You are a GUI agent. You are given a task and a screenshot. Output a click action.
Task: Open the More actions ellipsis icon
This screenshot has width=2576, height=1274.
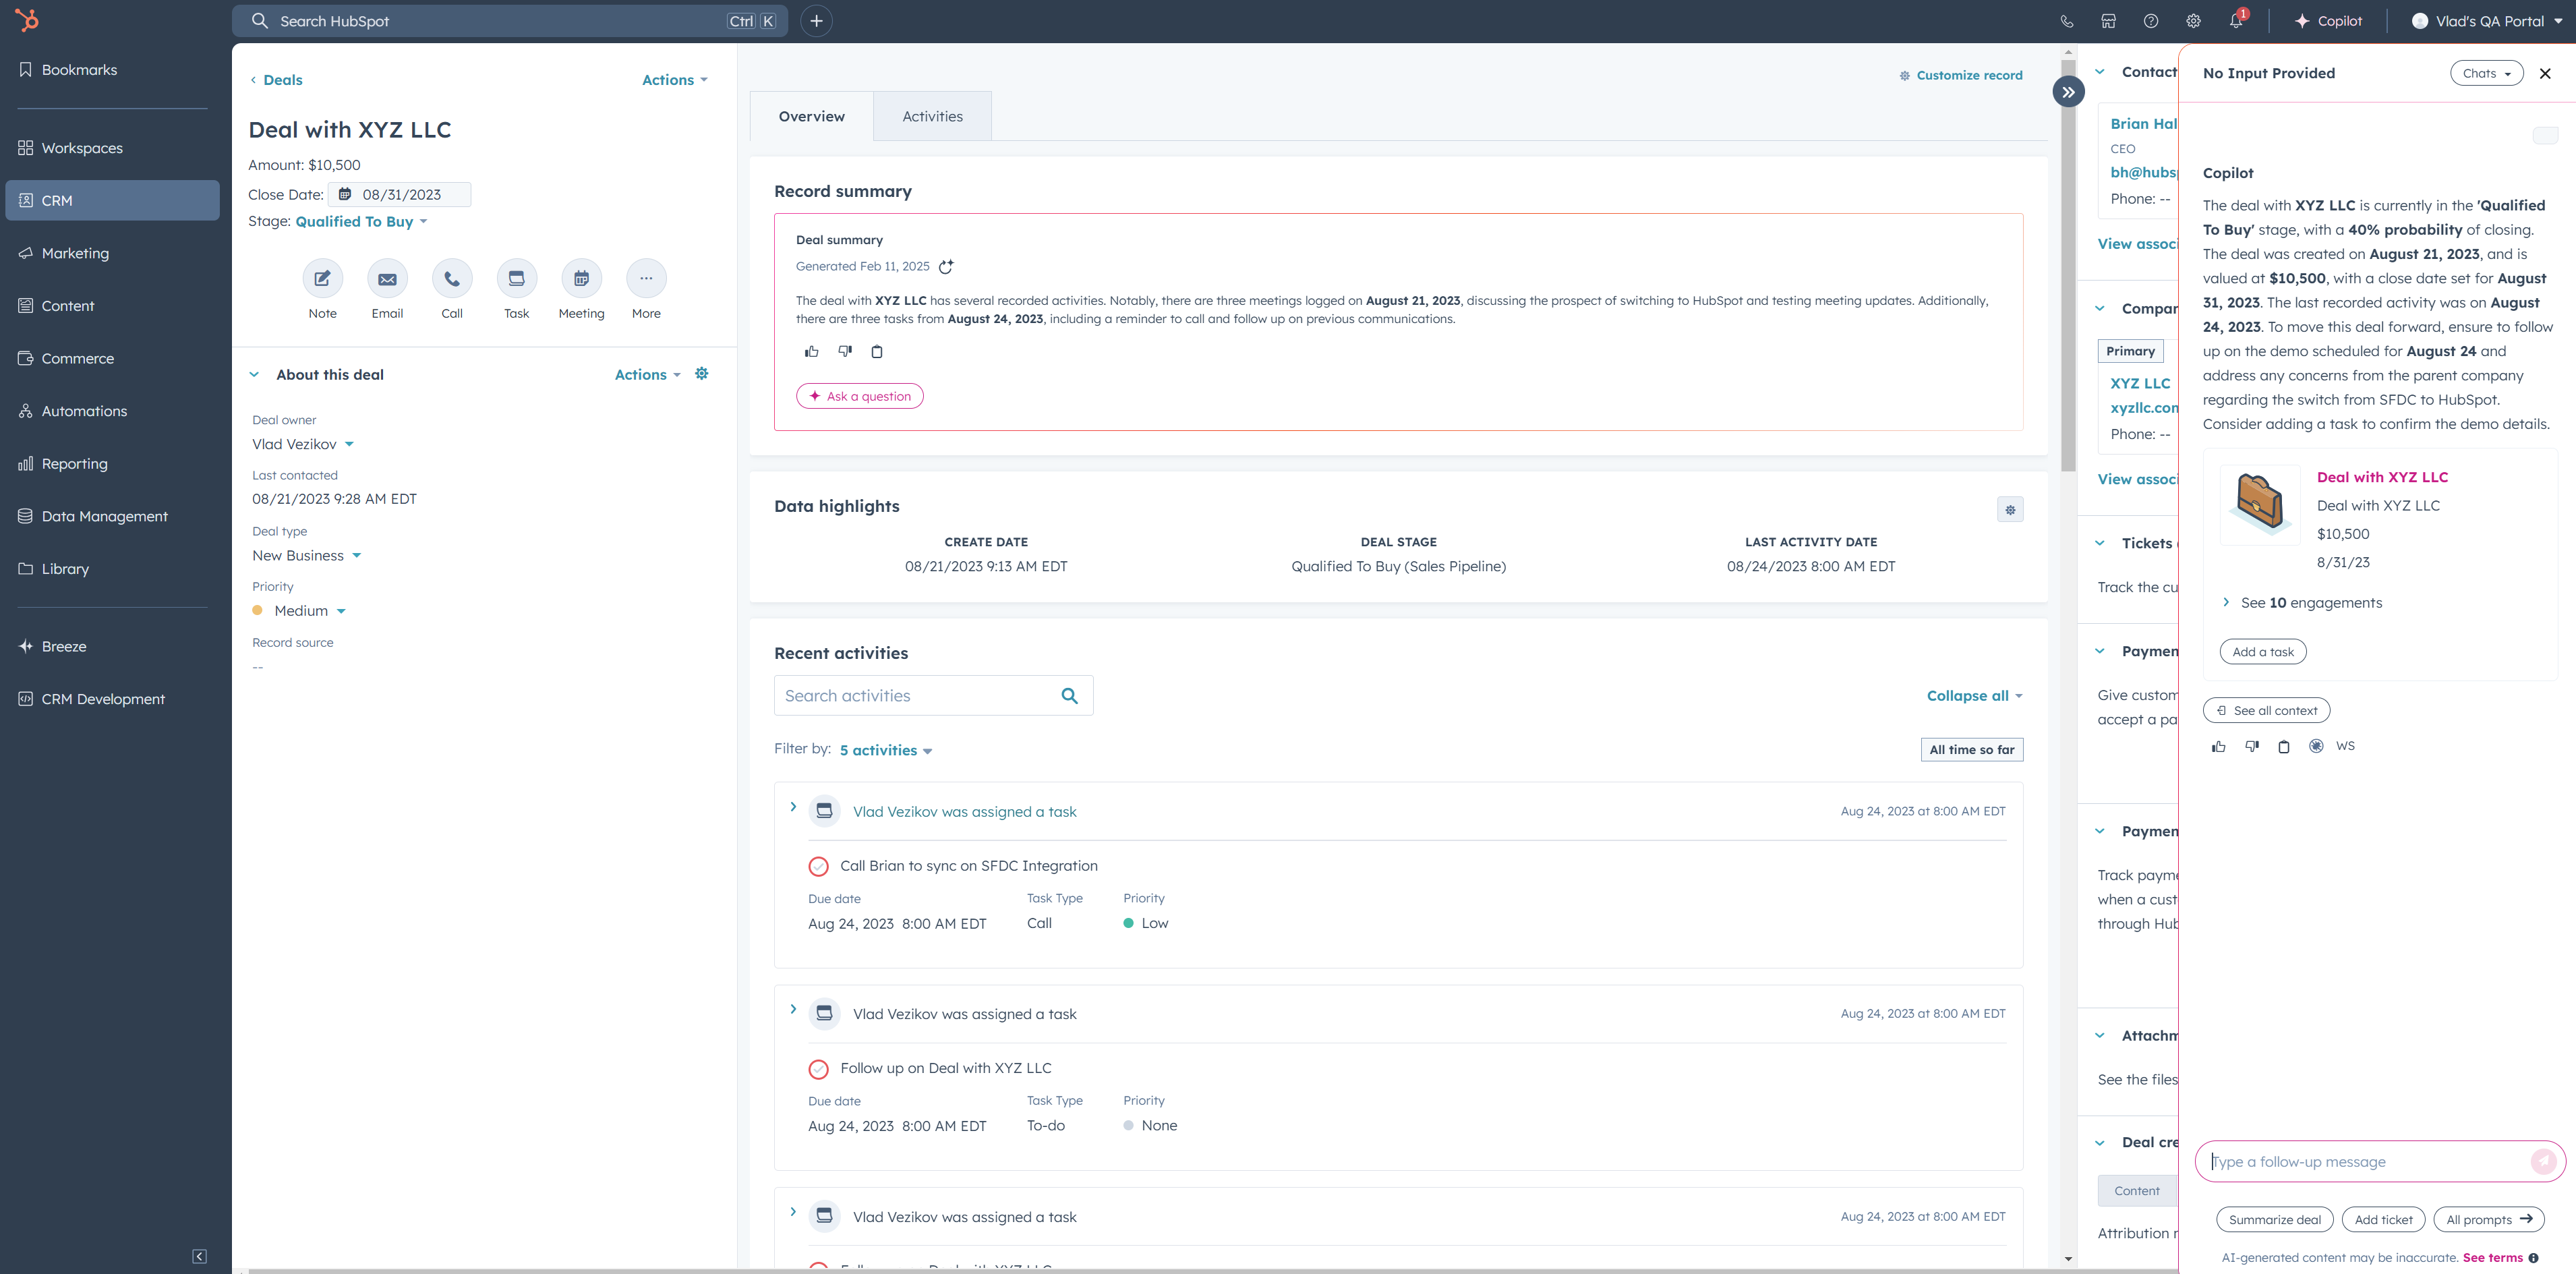(646, 279)
